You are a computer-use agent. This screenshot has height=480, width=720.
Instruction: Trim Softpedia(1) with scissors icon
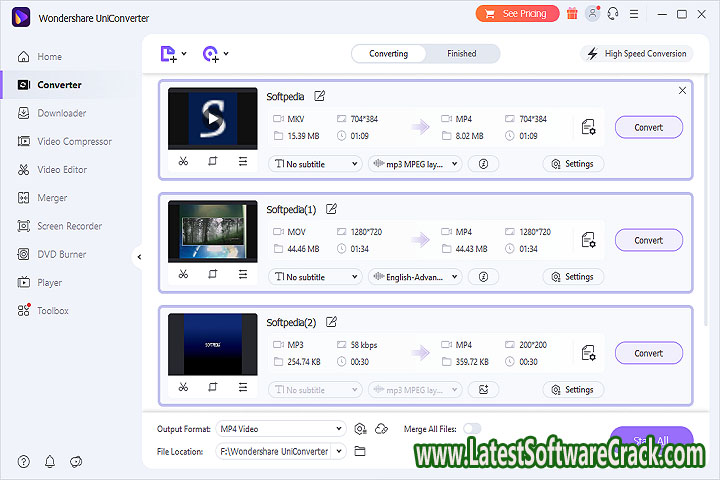pyautogui.click(x=183, y=274)
